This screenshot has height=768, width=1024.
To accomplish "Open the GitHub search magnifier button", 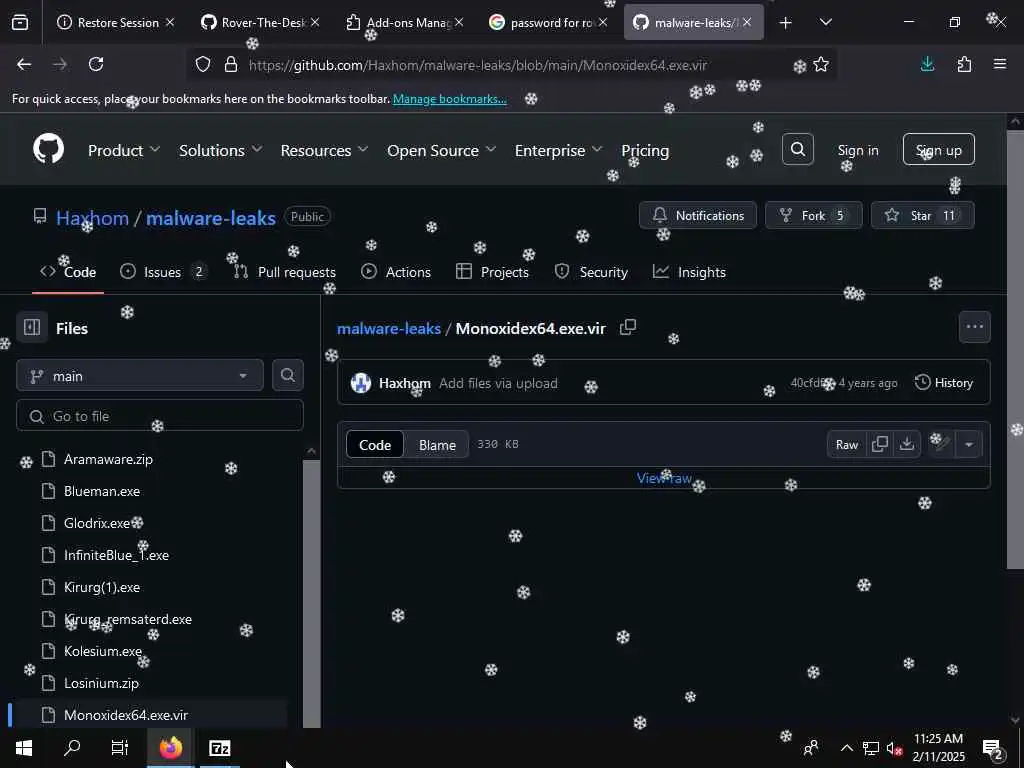I will click(797, 150).
